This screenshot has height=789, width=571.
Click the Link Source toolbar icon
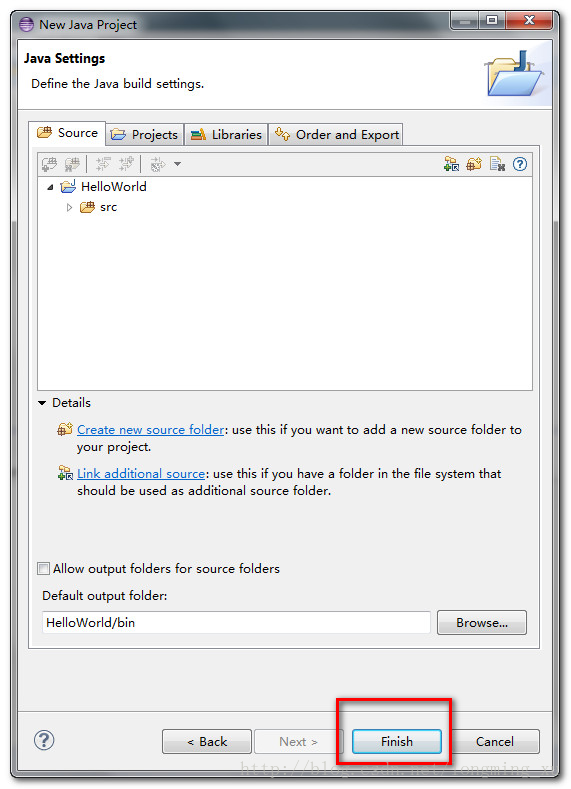tap(451, 164)
